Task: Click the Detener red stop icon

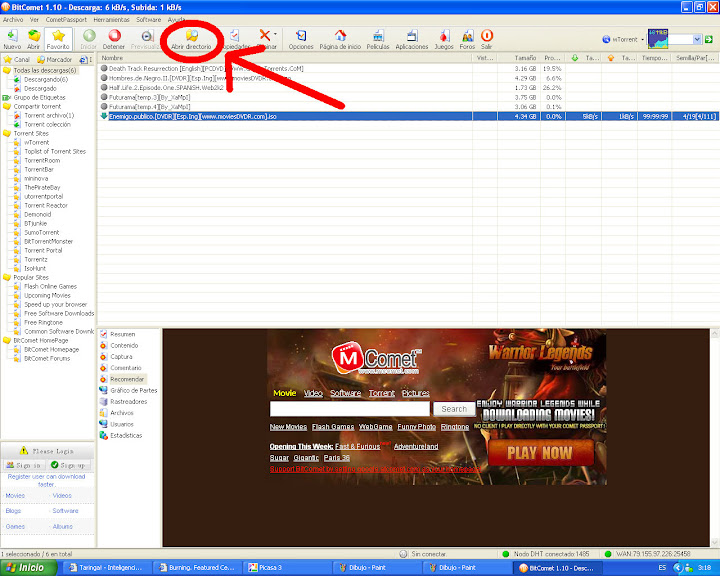Action: coord(114,36)
